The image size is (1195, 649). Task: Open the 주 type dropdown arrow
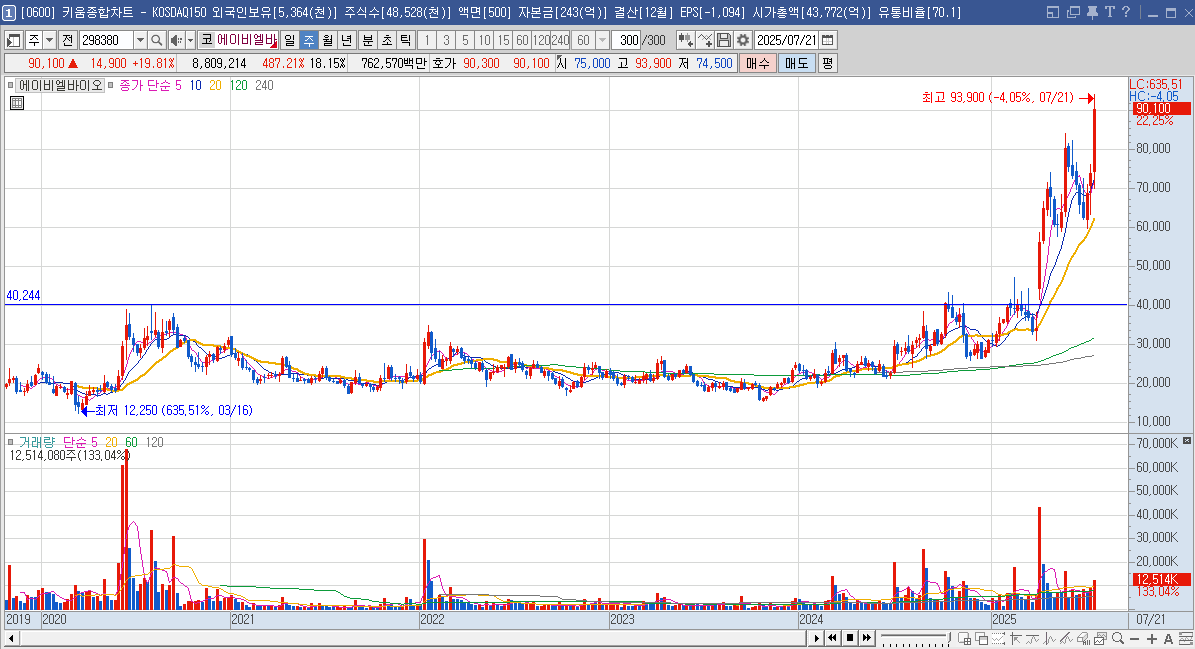tap(50, 40)
